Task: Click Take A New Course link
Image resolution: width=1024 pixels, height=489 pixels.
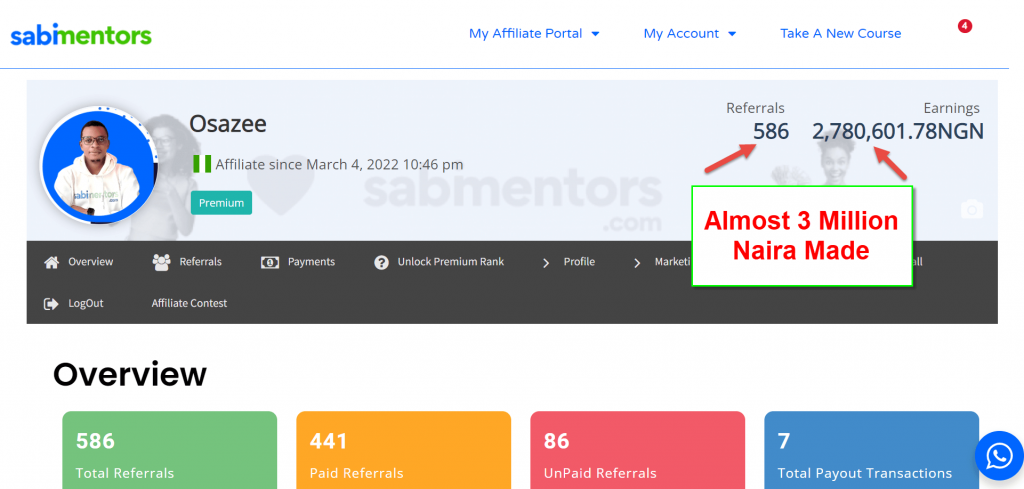Action: tap(840, 33)
